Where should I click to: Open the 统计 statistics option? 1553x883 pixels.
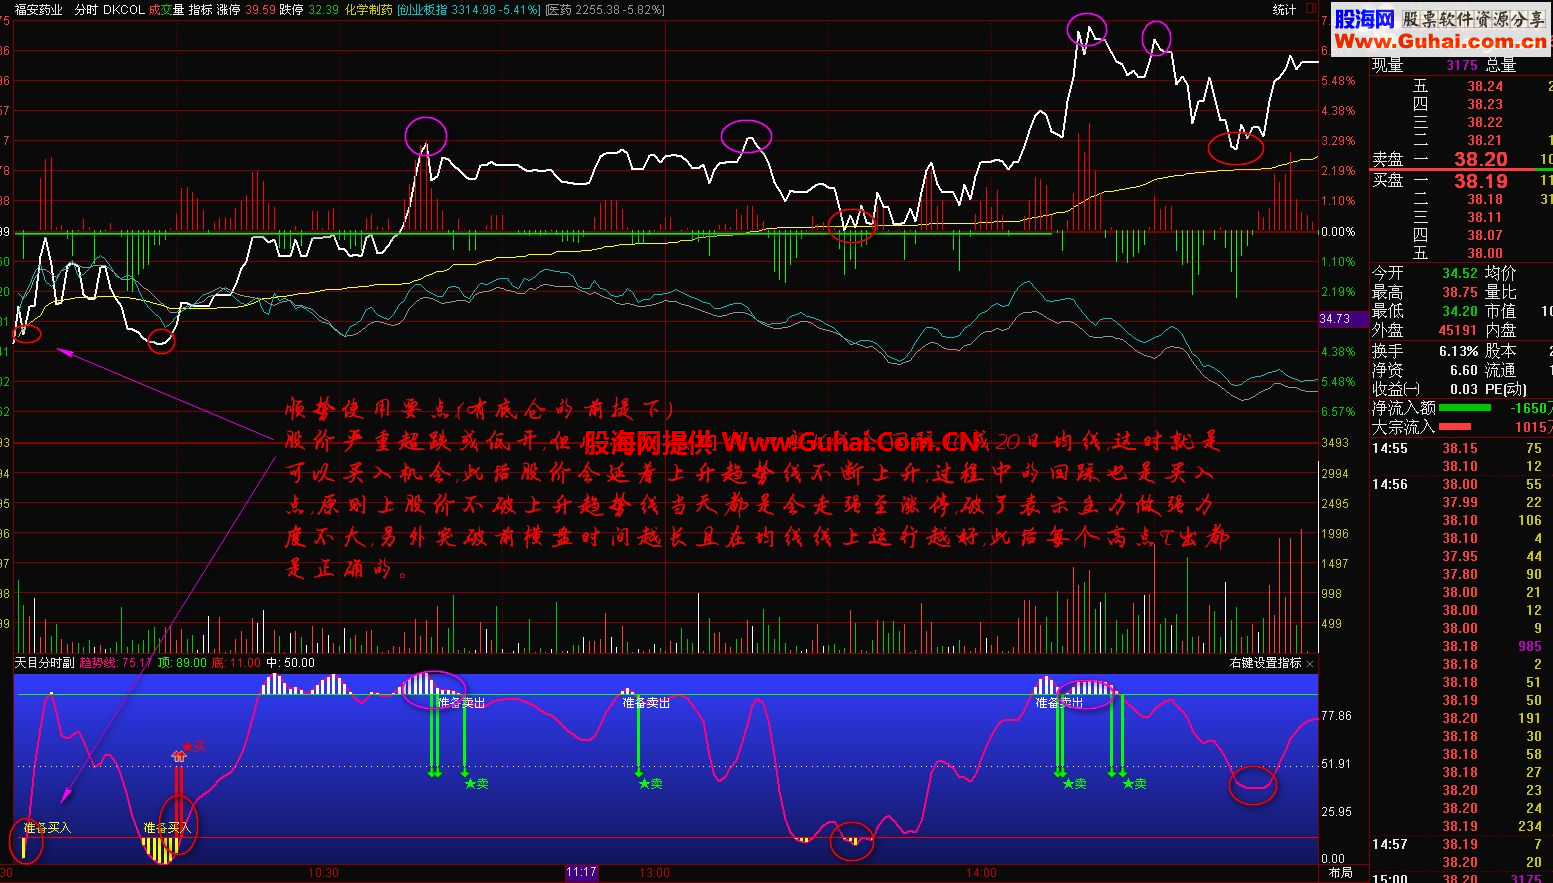pos(1284,10)
